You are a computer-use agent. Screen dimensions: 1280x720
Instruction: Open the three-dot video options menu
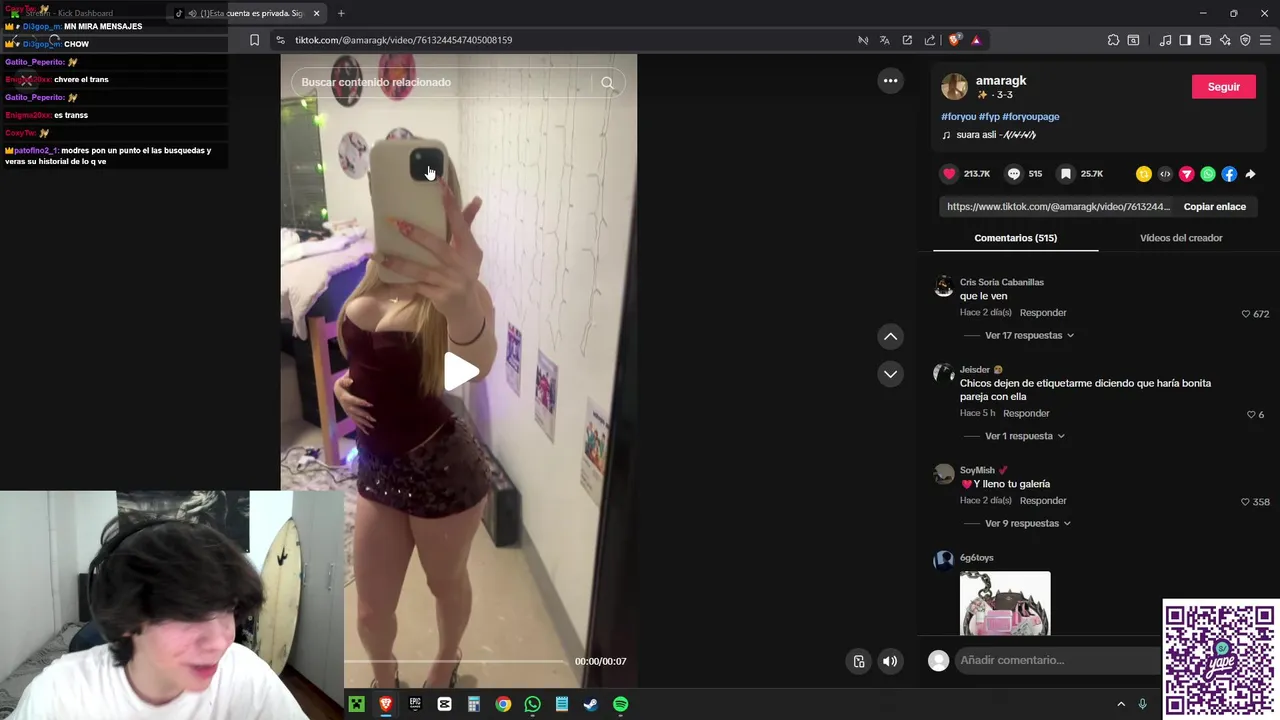click(x=890, y=81)
